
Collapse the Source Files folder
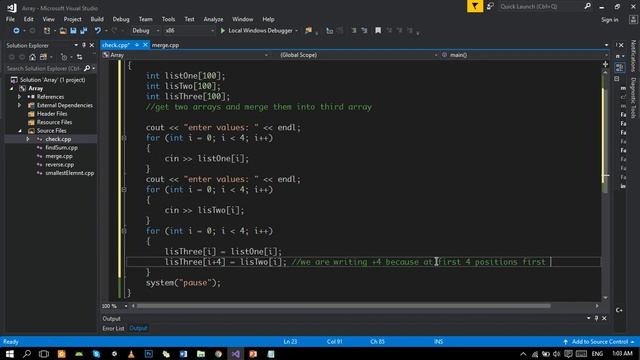pyautogui.click(x=20, y=131)
